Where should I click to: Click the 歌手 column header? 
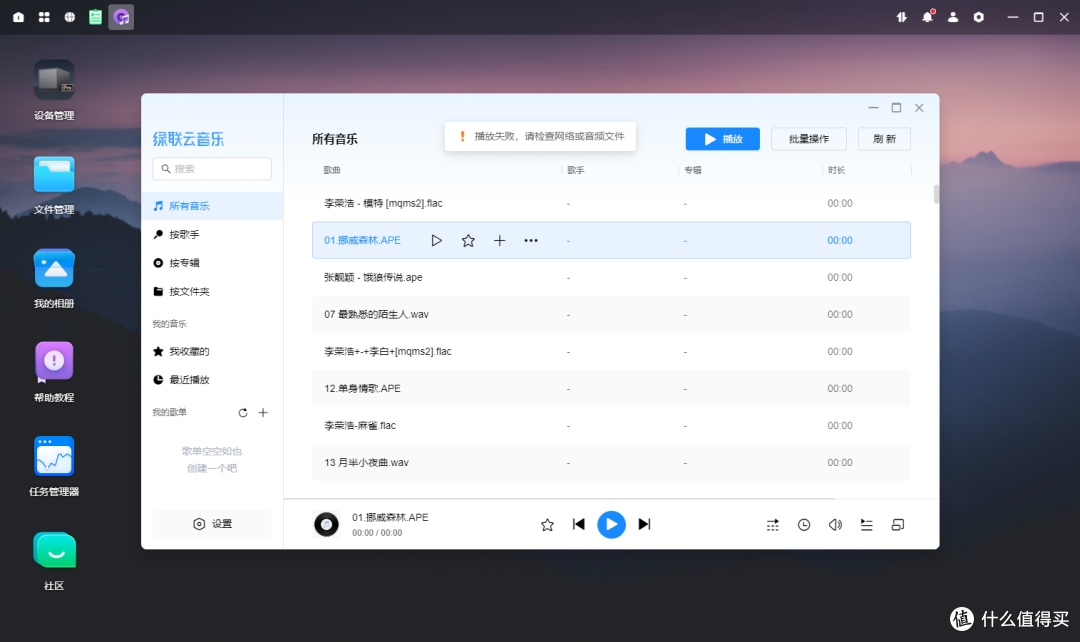click(576, 170)
